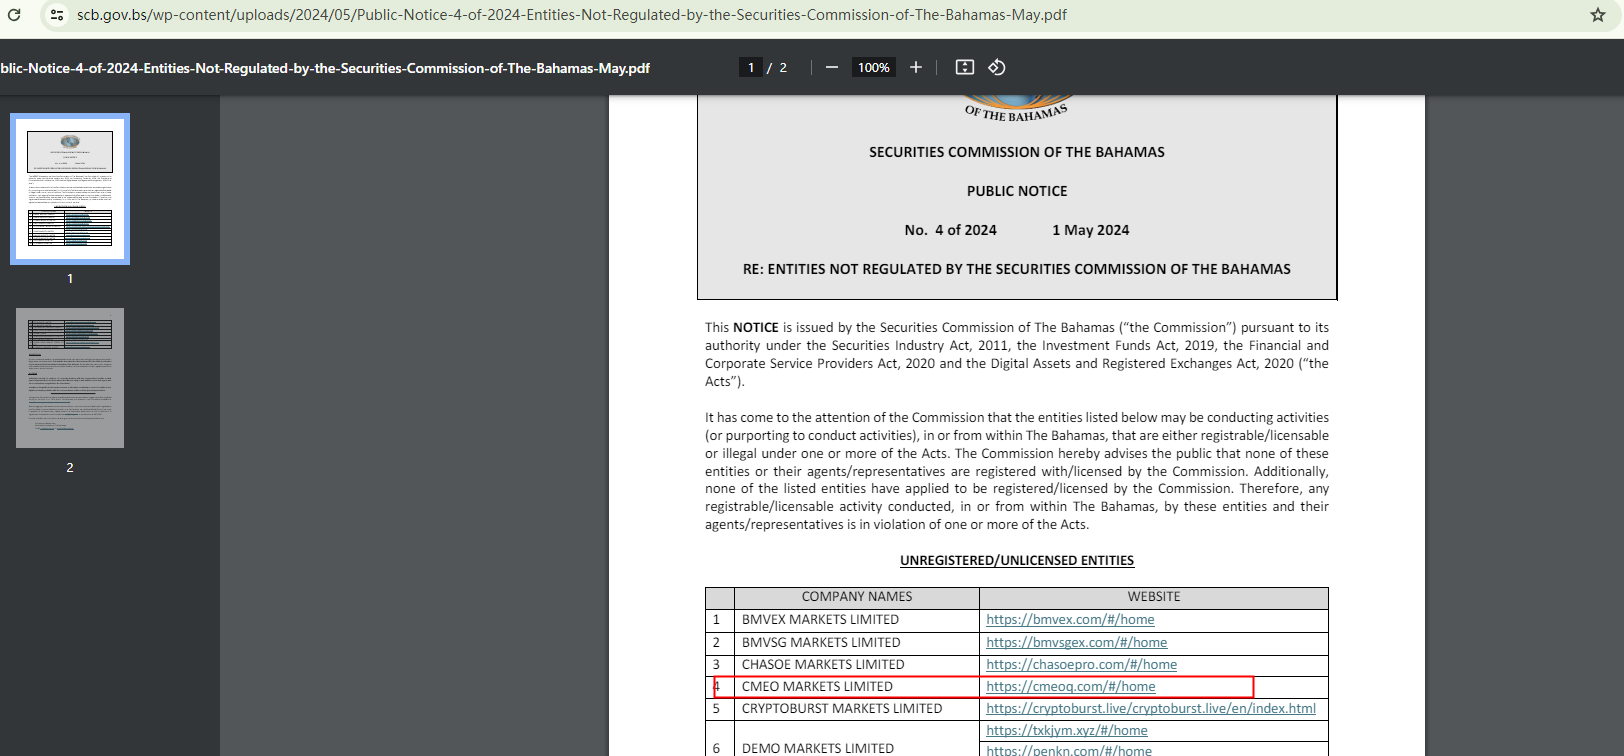Open site information icon in address bar

(x=57, y=15)
